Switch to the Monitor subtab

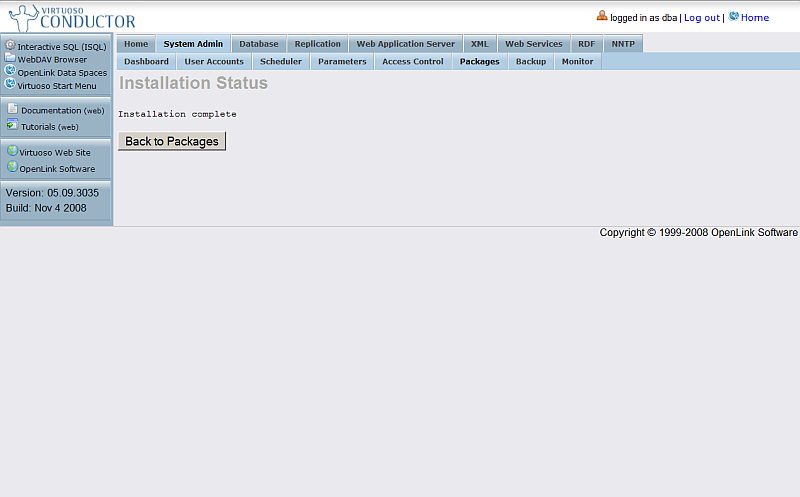pos(577,62)
